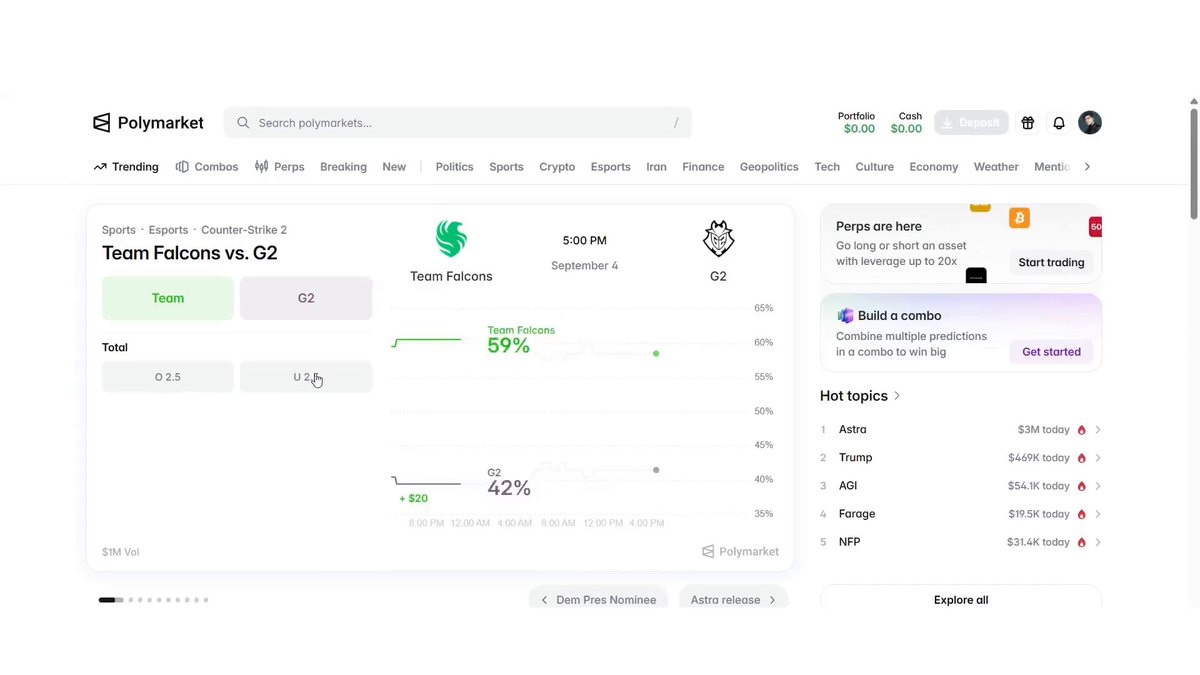Click the flame icon on Astra row
This screenshot has height=675, width=1200.
1081,430
